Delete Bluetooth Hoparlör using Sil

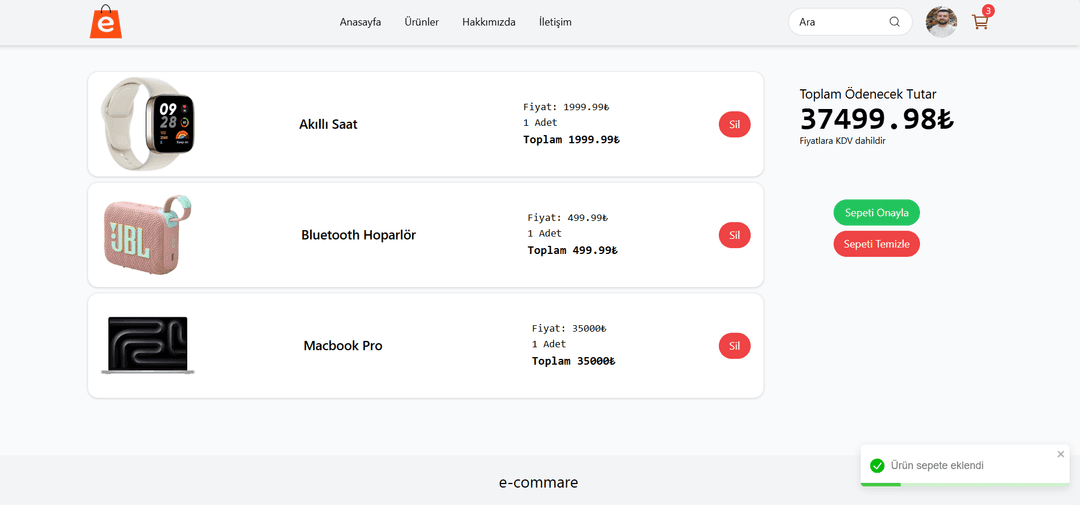pos(734,235)
